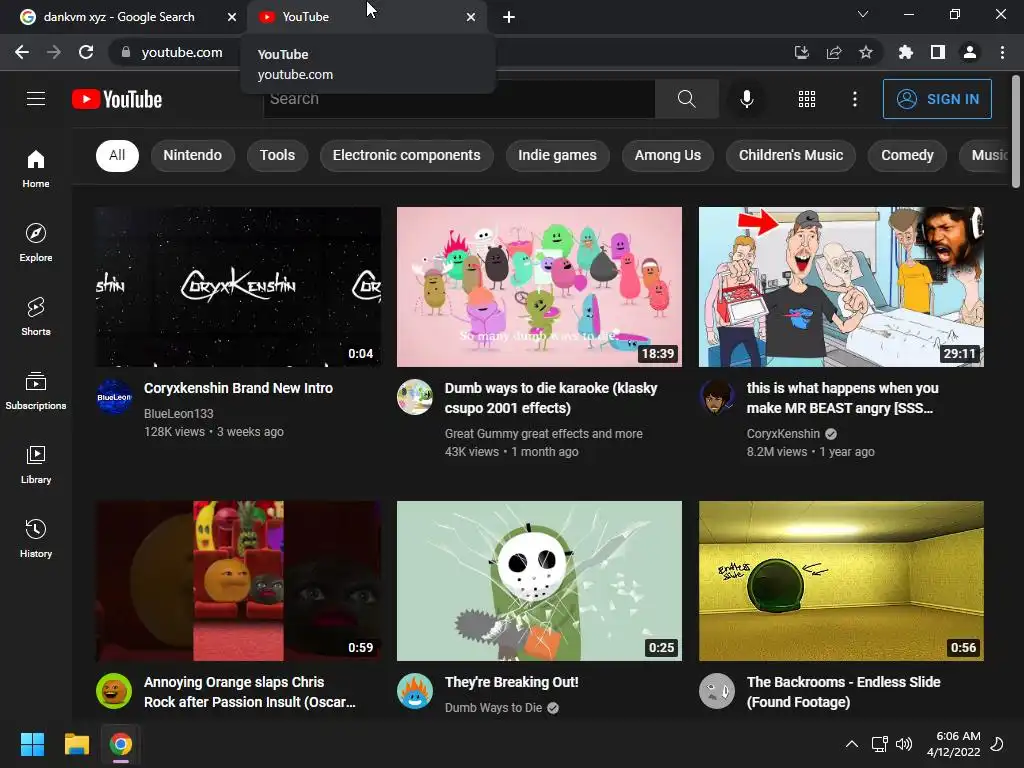Viewport: 1024px width, 768px height.
Task: Open Explore in the sidebar
Action: point(36,242)
